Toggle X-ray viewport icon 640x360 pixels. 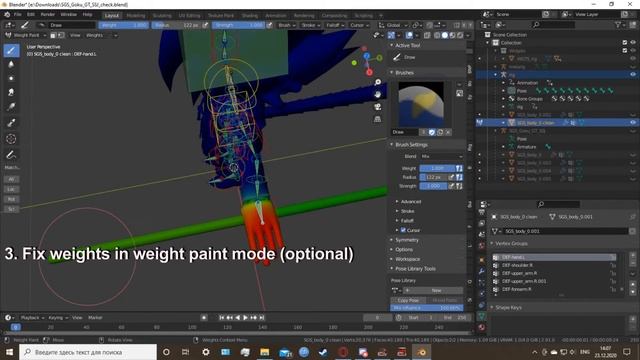[x=427, y=36]
